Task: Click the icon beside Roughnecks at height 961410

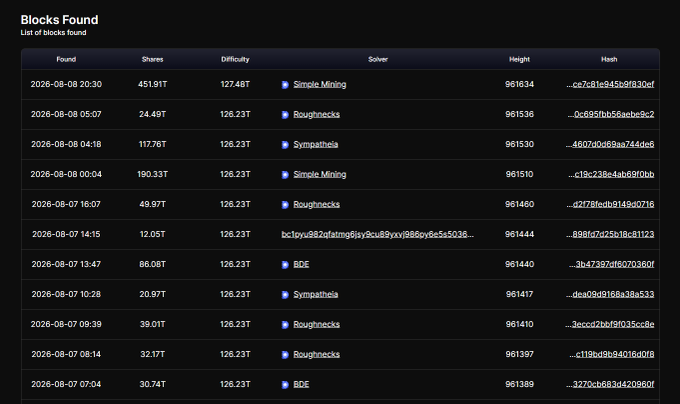Action: pyautogui.click(x=285, y=324)
